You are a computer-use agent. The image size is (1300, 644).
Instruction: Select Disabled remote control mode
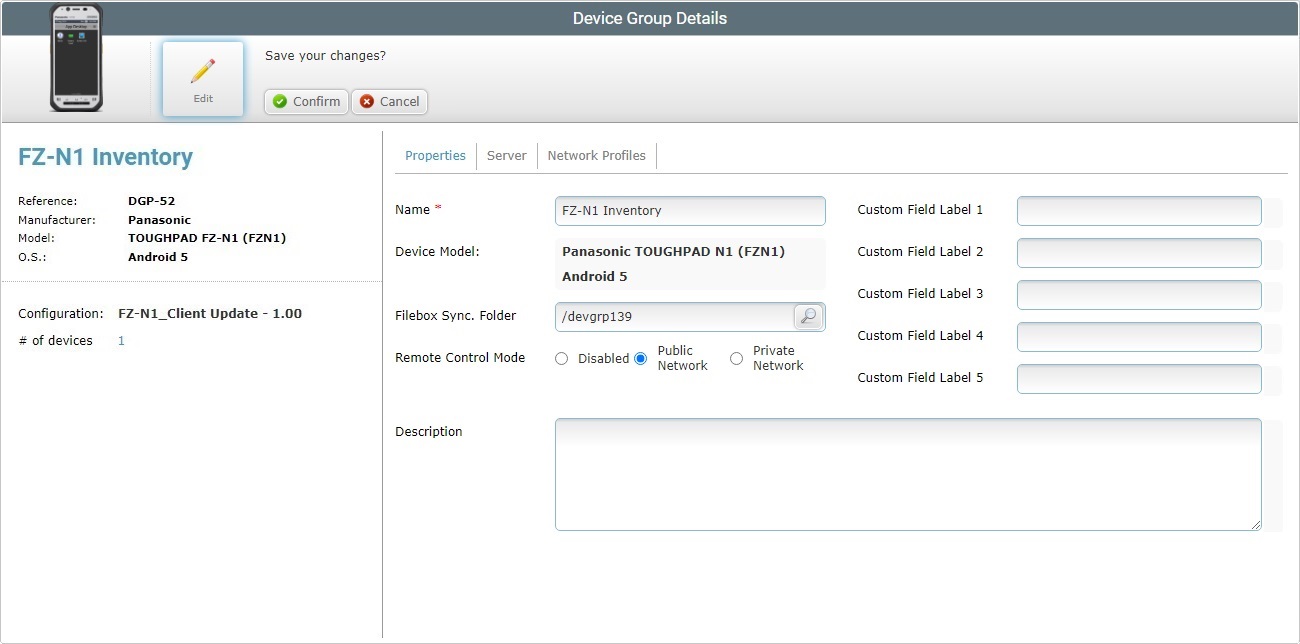pyautogui.click(x=561, y=358)
